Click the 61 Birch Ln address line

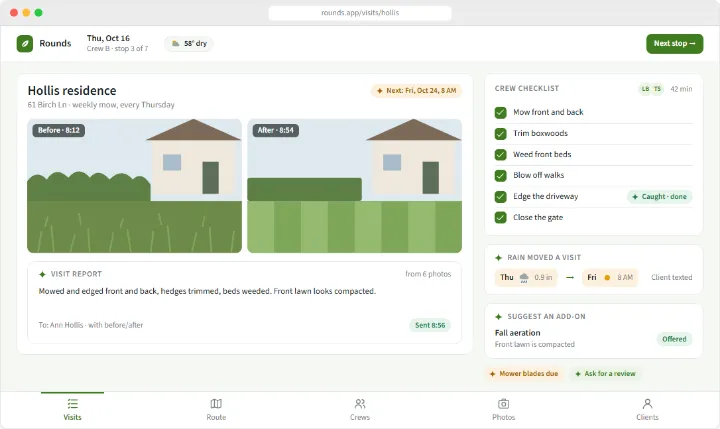[101, 105]
